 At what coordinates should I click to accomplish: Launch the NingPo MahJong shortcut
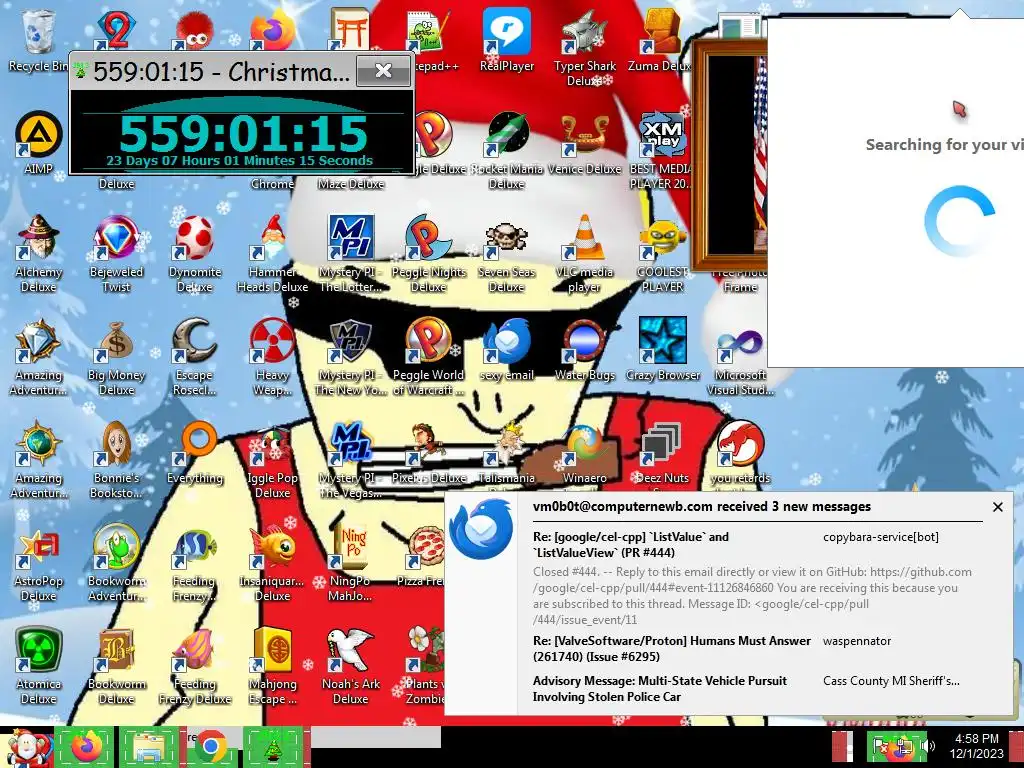351,562
